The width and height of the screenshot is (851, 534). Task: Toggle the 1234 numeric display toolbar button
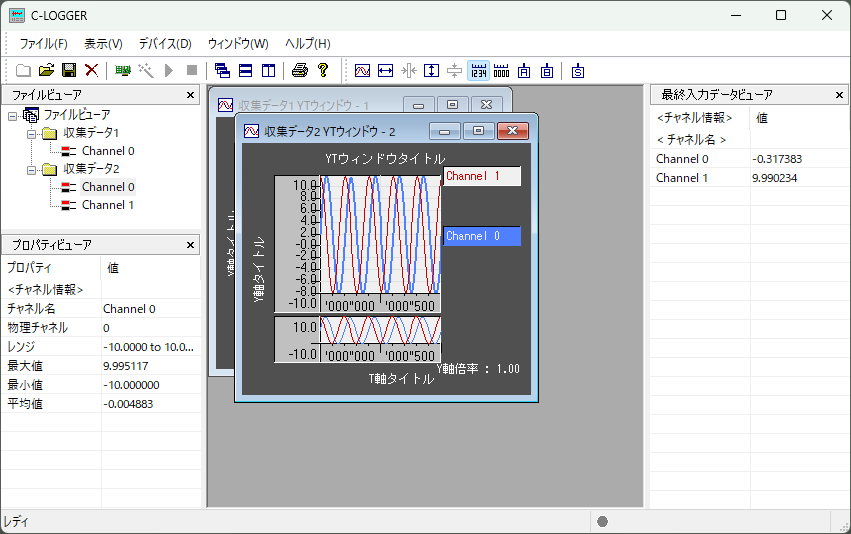[478, 70]
